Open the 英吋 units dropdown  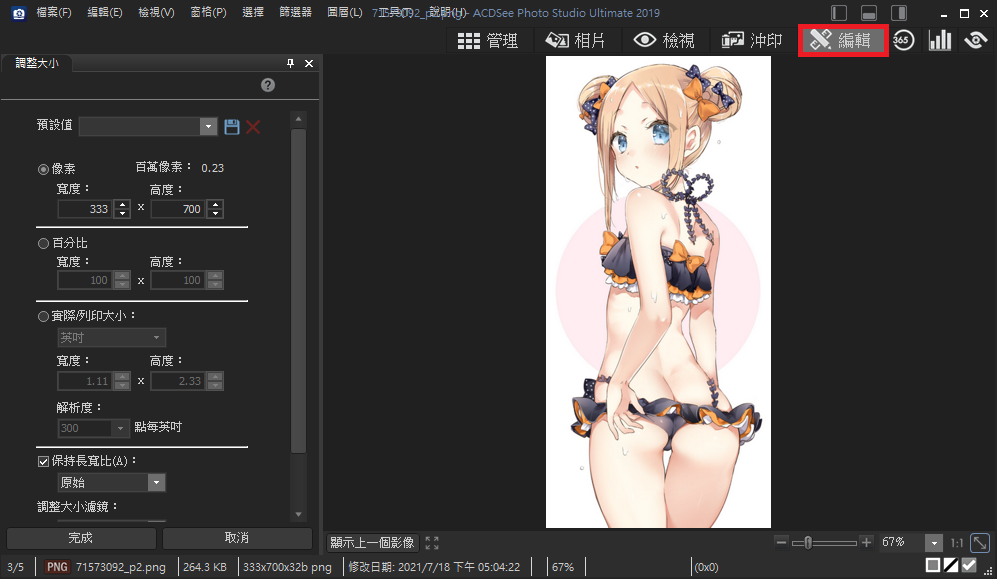coord(111,337)
